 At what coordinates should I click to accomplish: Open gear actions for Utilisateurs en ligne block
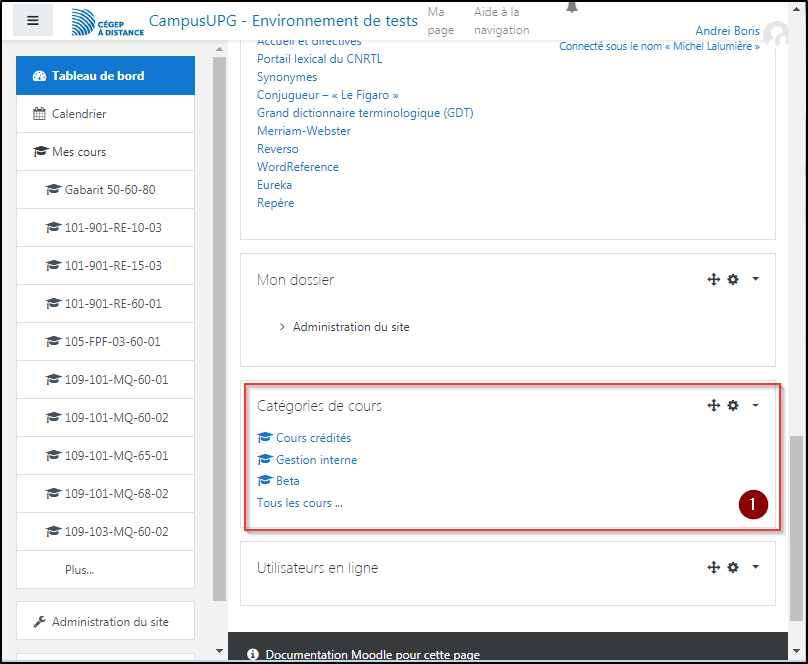pos(733,567)
